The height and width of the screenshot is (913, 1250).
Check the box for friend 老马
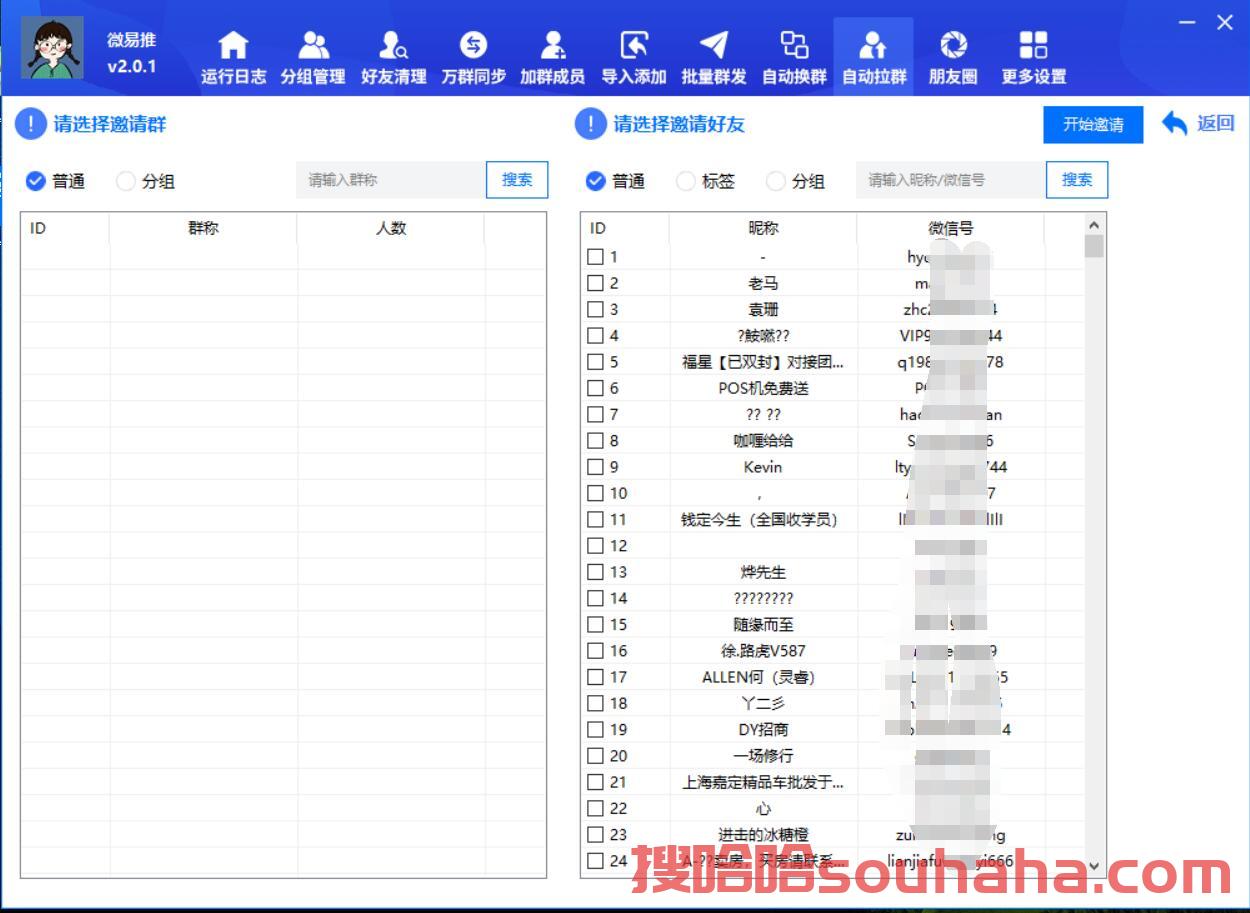coord(596,283)
